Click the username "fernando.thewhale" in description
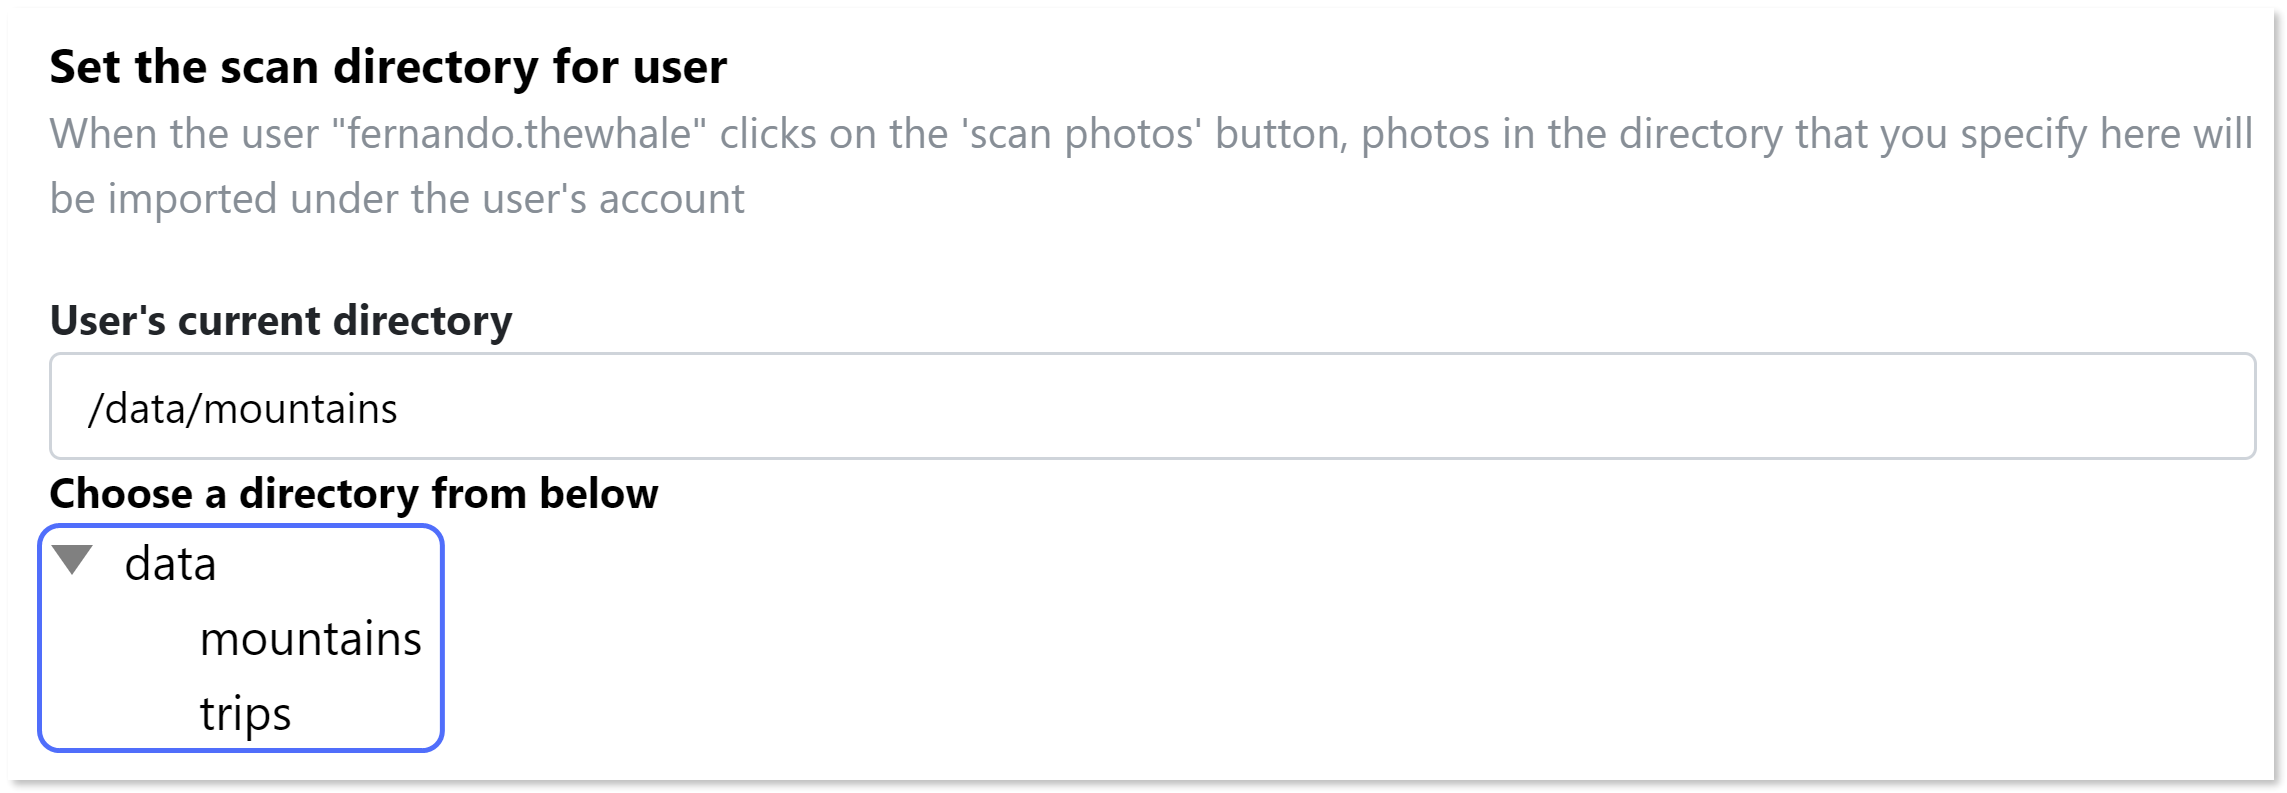This screenshot has width=2287, height=793. 519,134
